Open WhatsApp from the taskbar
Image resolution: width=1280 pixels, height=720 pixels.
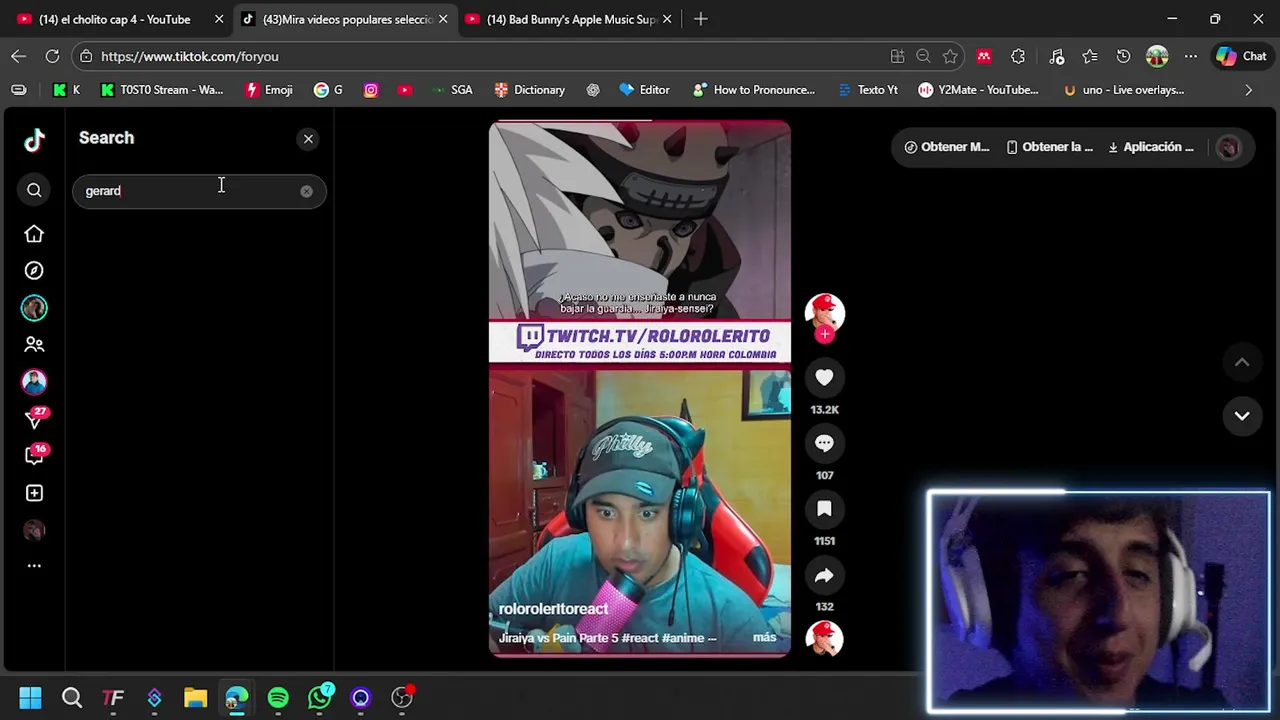coord(320,697)
